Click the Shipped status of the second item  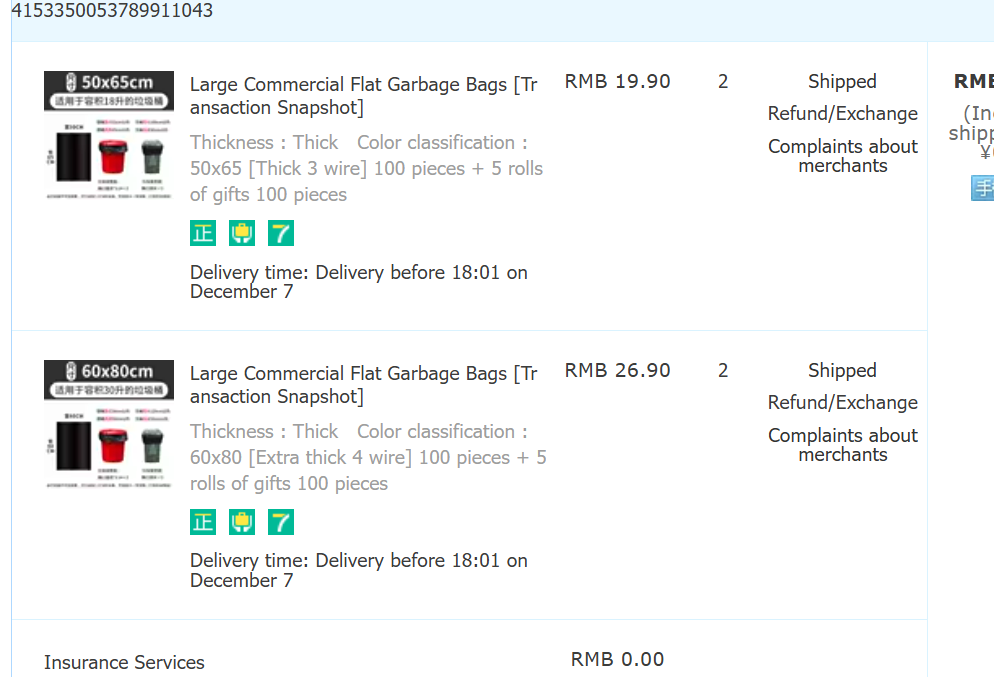pos(841,370)
